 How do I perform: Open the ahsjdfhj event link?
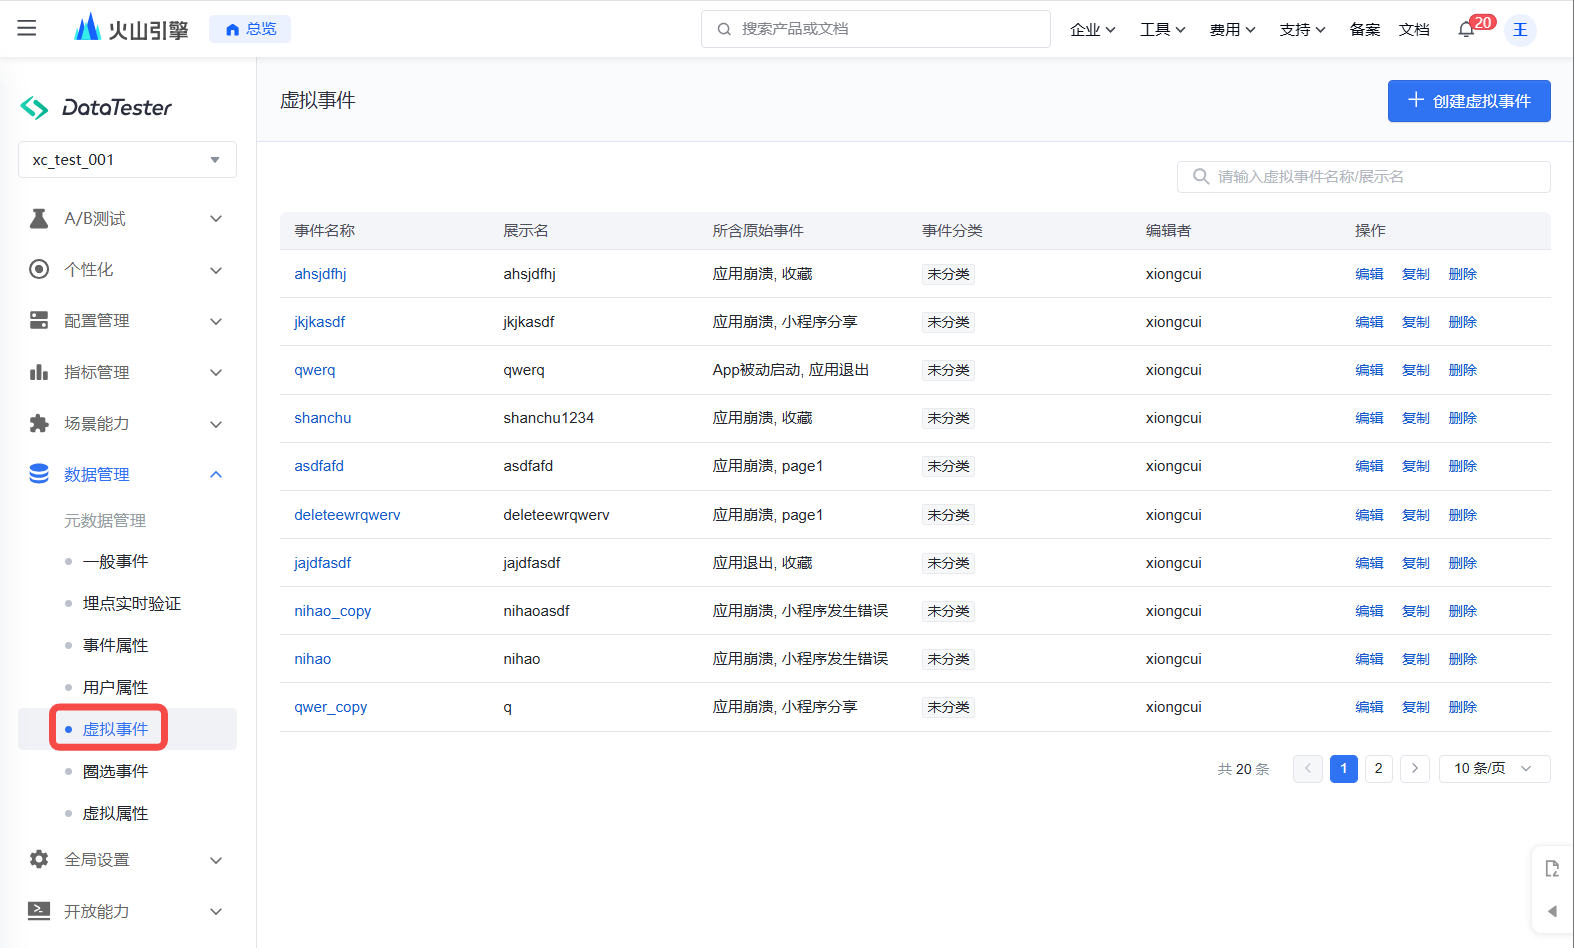coord(320,274)
